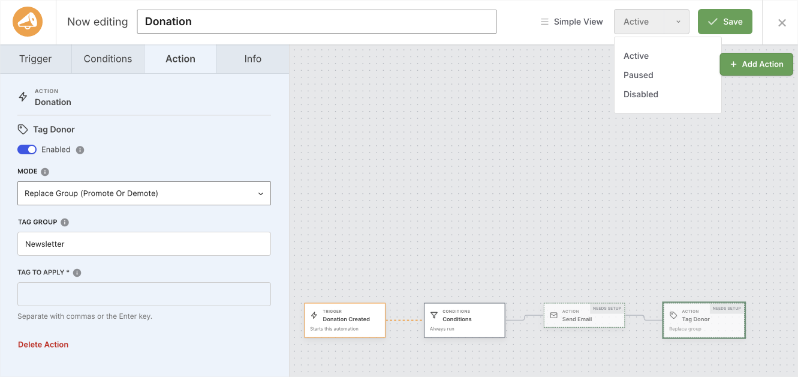The image size is (798, 377).
Task: Click the info icon beside Enabled
Action: tap(80, 150)
